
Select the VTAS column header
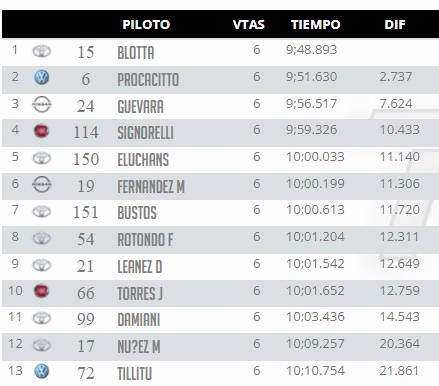[248, 24]
